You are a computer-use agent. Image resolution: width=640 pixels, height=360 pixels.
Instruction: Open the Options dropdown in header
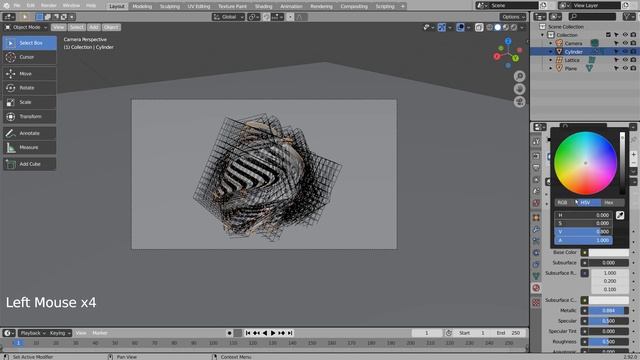[x=513, y=17]
